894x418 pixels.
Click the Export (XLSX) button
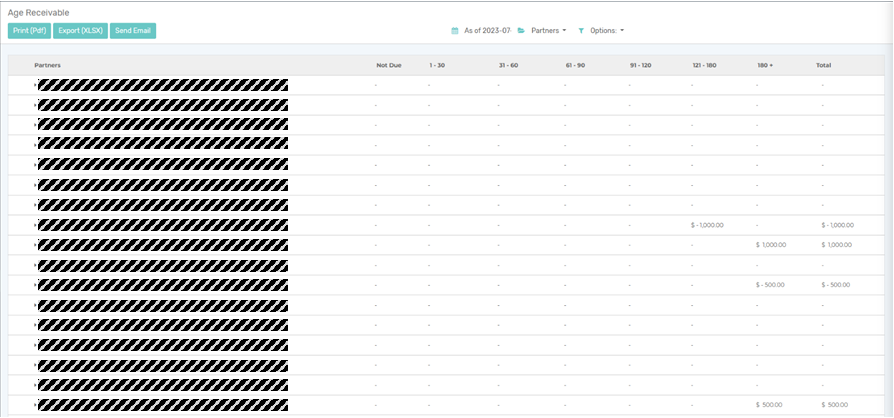point(80,31)
